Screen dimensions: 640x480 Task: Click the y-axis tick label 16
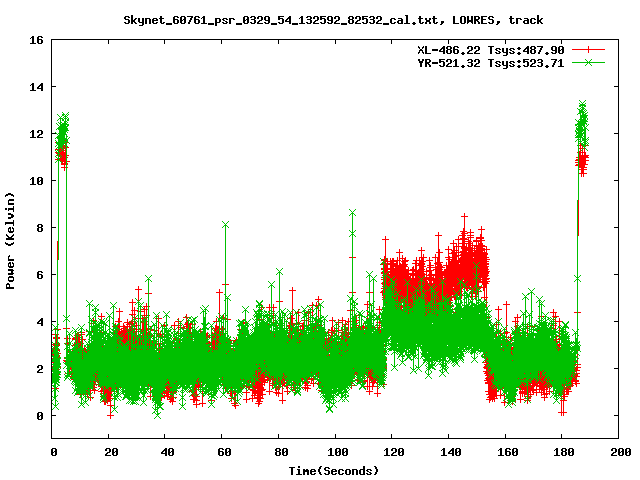[36, 40]
